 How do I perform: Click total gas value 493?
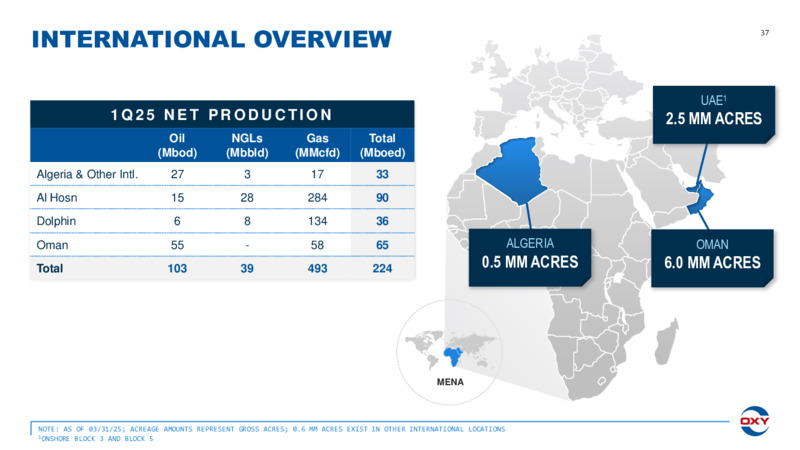click(x=317, y=268)
